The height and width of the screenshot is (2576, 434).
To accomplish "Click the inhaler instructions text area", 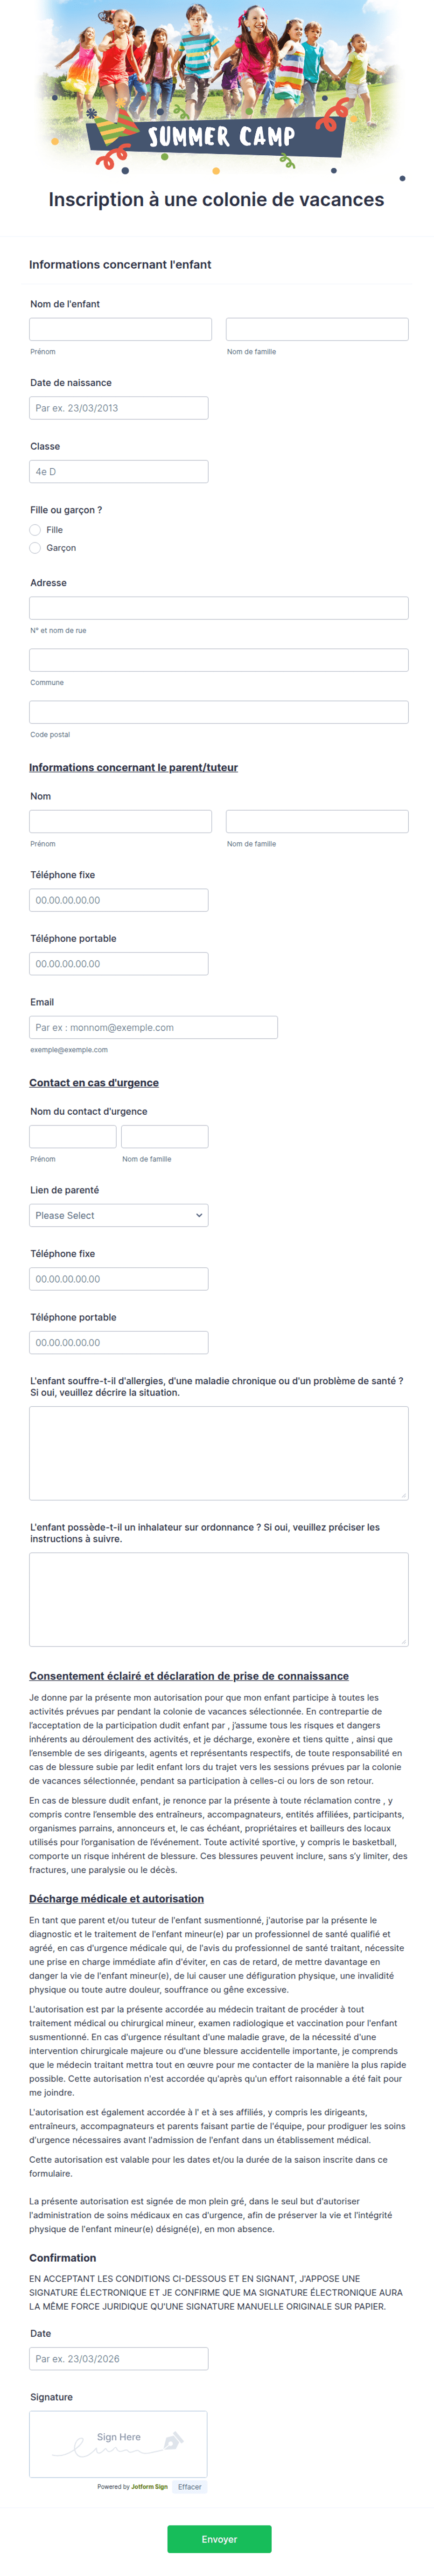I will tap(219, 1598).
